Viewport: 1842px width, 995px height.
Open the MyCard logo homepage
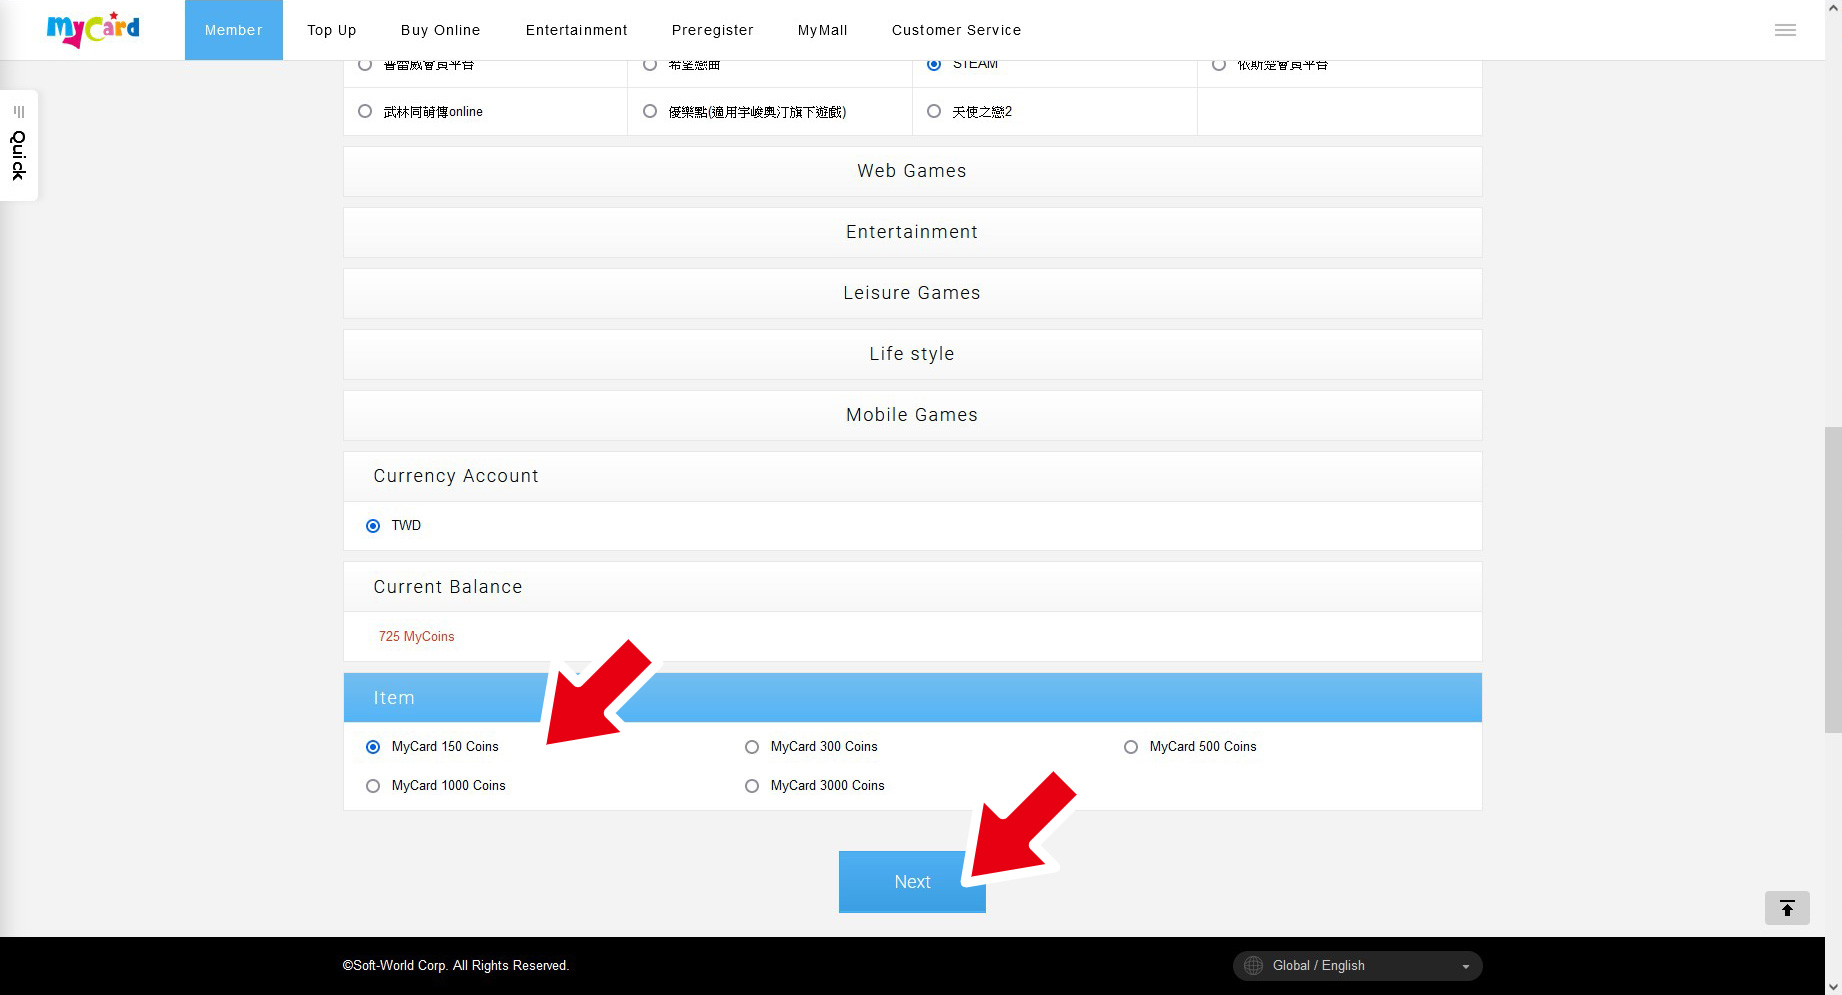pos(93,30)
